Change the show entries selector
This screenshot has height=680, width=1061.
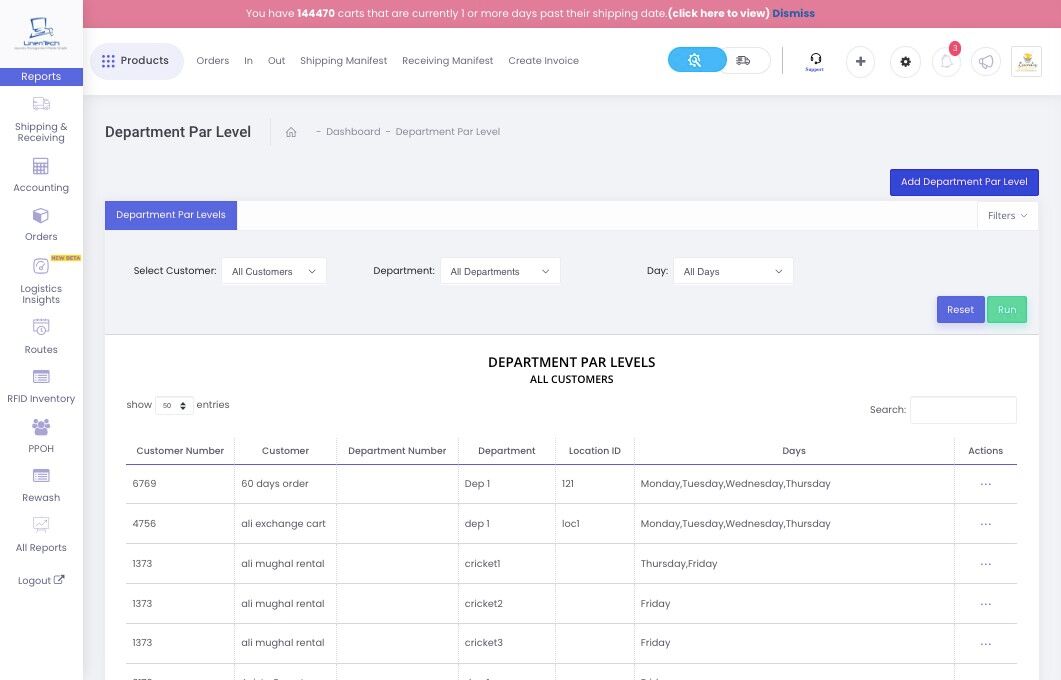pyautogui.click(x=174, y=405)
